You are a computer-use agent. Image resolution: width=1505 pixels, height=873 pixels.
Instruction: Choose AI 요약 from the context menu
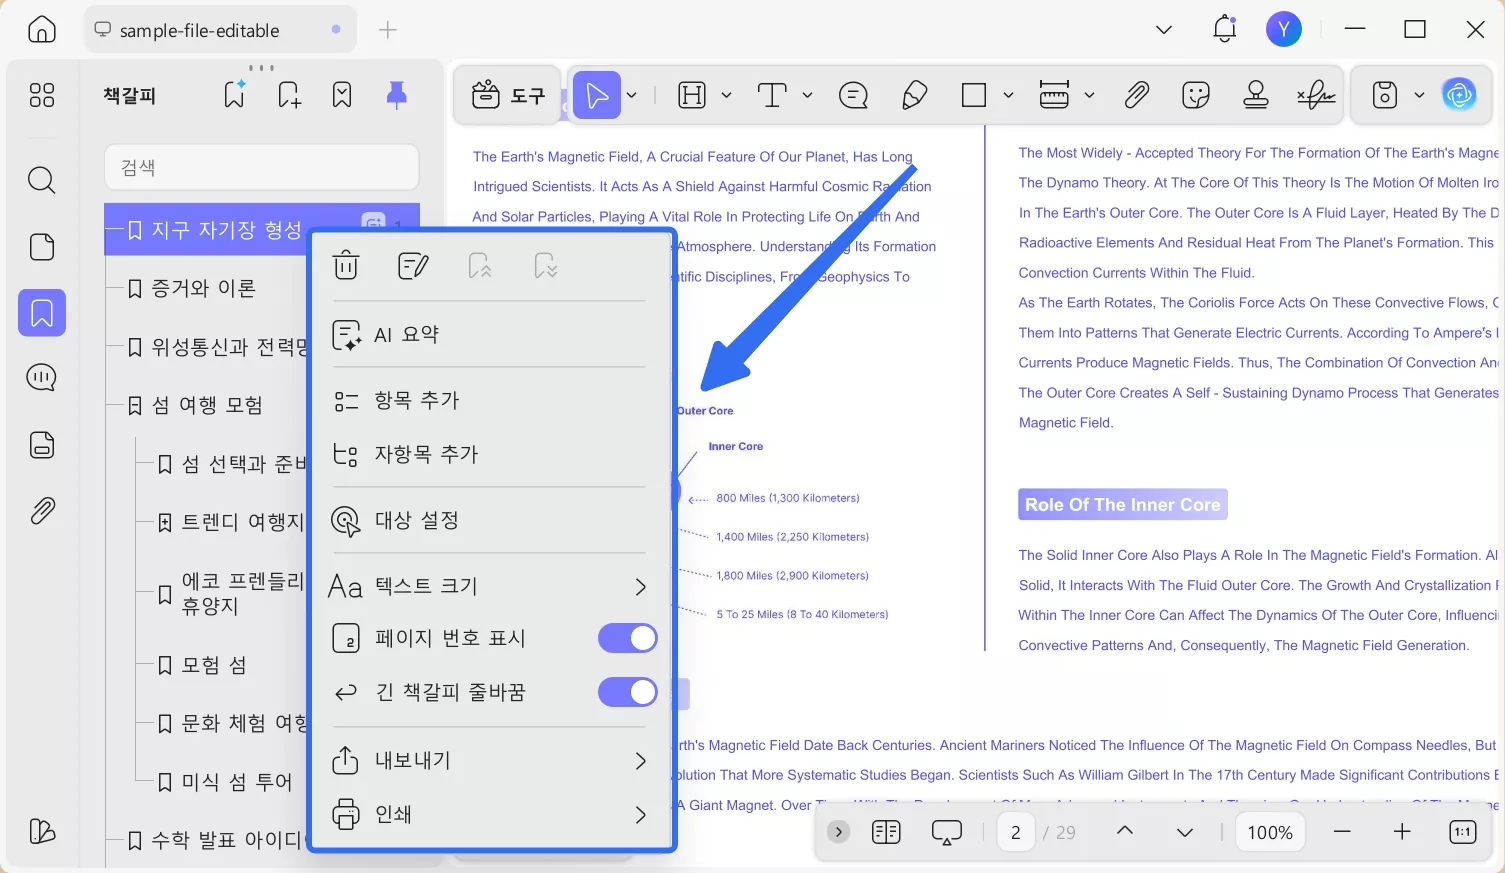(x=403, y=333)
